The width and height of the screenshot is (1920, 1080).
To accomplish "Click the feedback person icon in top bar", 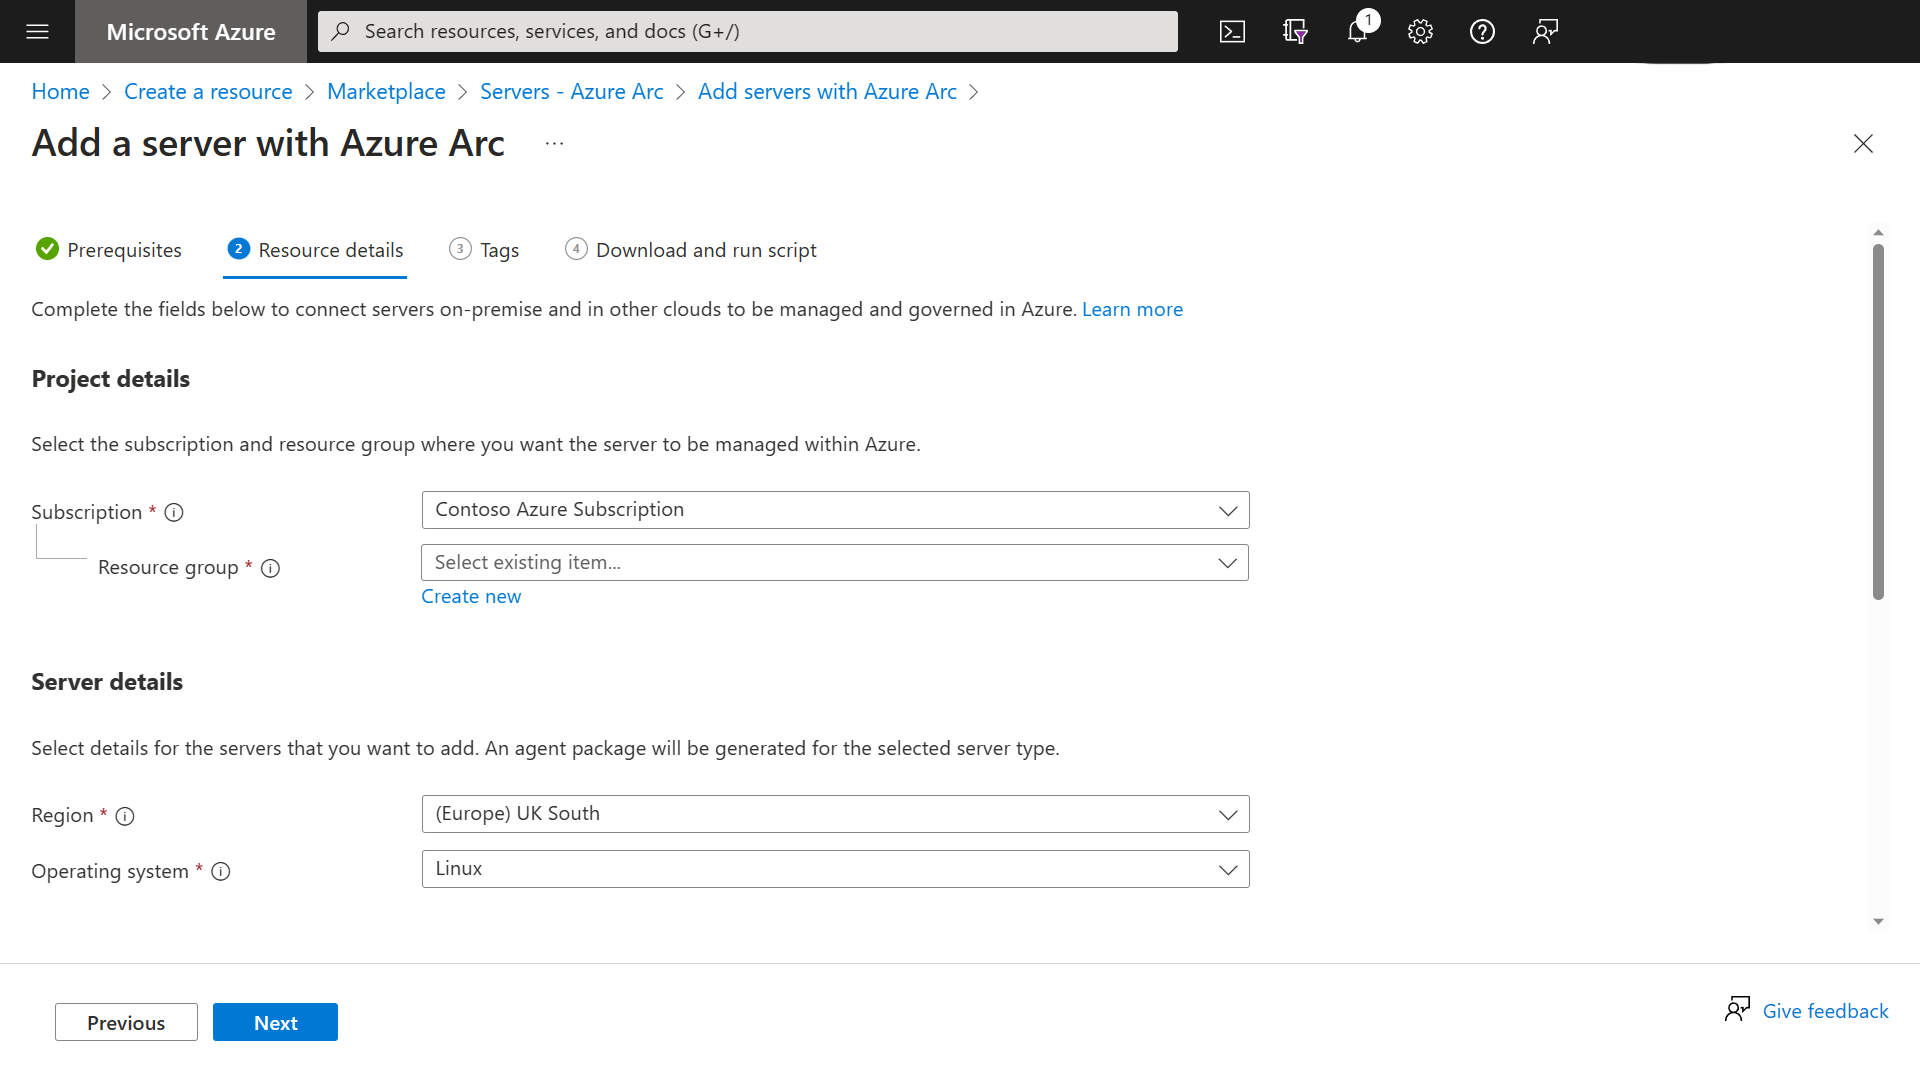I will (x=1544, y=31).
